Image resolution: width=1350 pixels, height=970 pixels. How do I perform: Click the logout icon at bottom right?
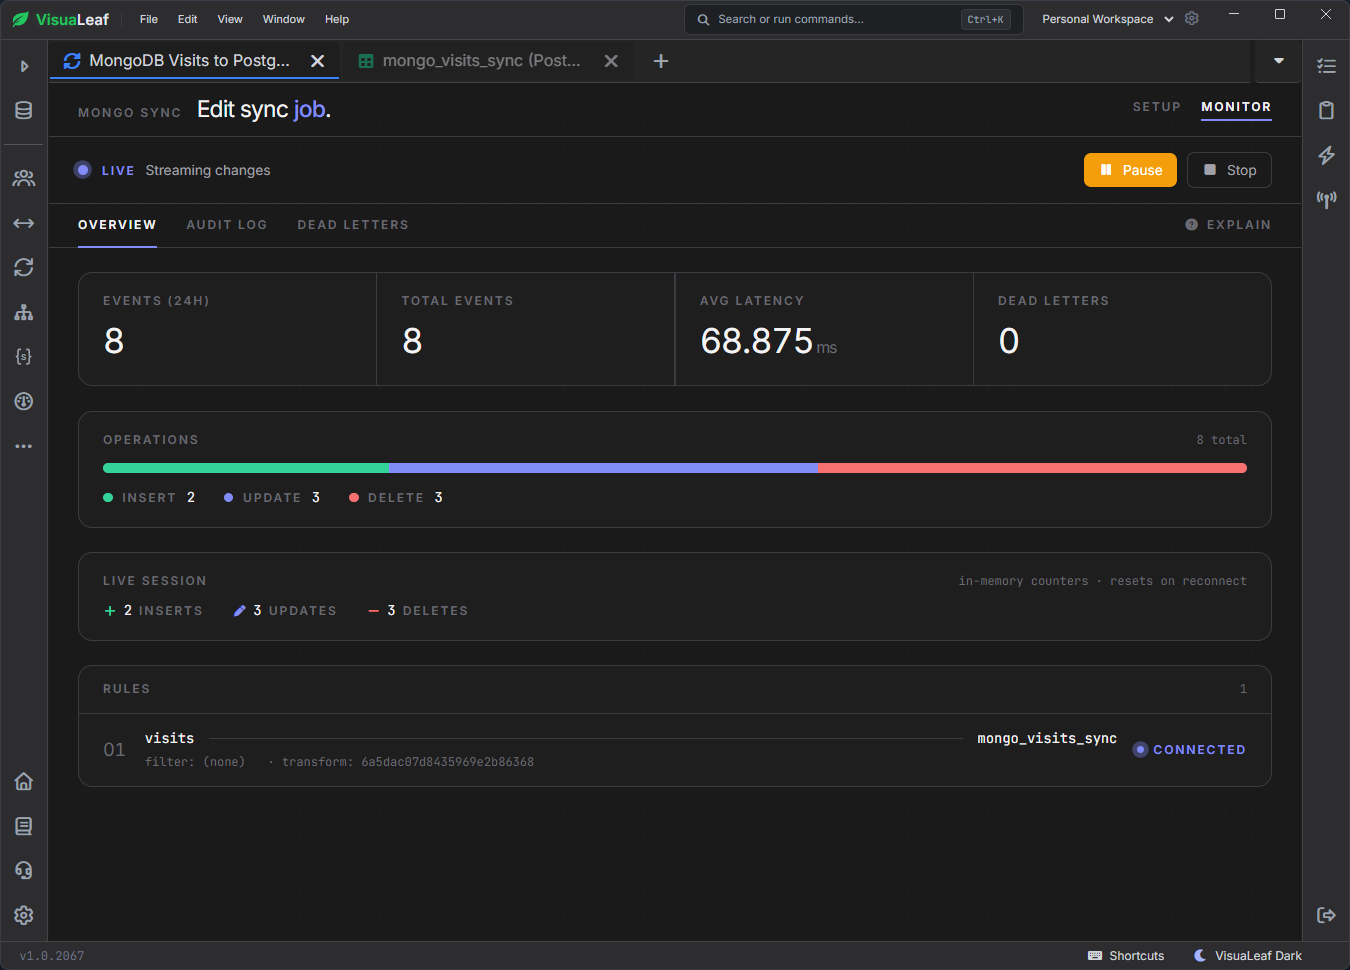click(x=1326, y=915)
